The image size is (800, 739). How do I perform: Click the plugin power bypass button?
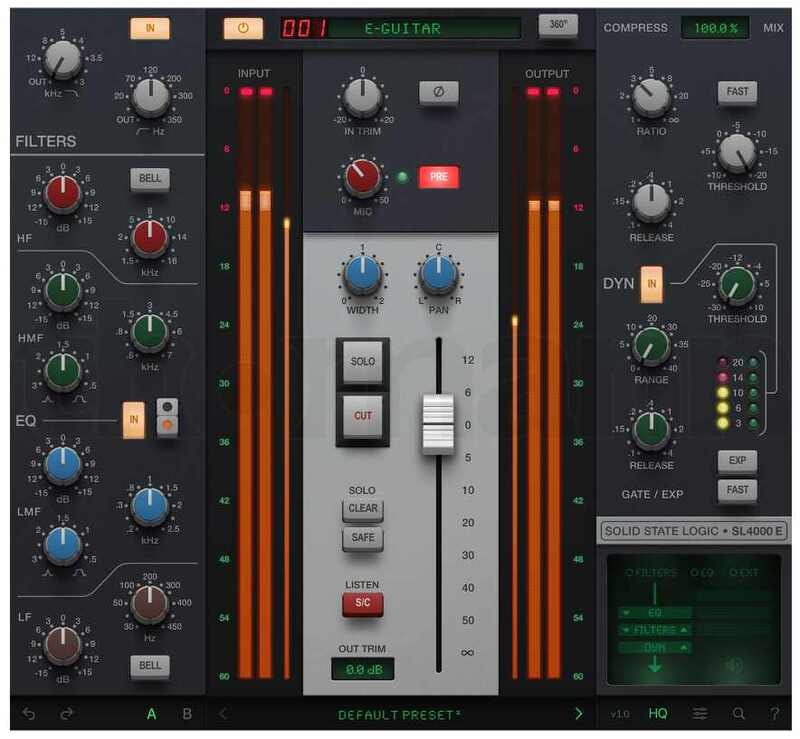point(241,28)
